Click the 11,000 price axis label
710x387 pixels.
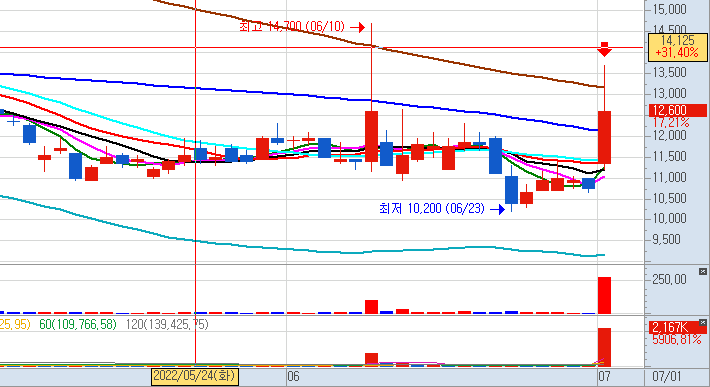(x=669, y=177)
